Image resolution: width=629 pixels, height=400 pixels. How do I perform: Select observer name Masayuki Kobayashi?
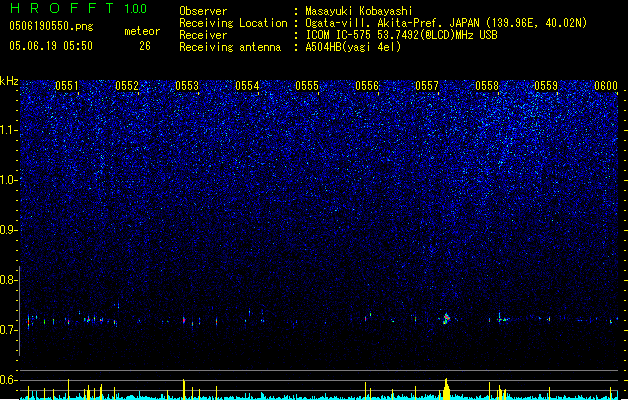(x=359, y=11)
